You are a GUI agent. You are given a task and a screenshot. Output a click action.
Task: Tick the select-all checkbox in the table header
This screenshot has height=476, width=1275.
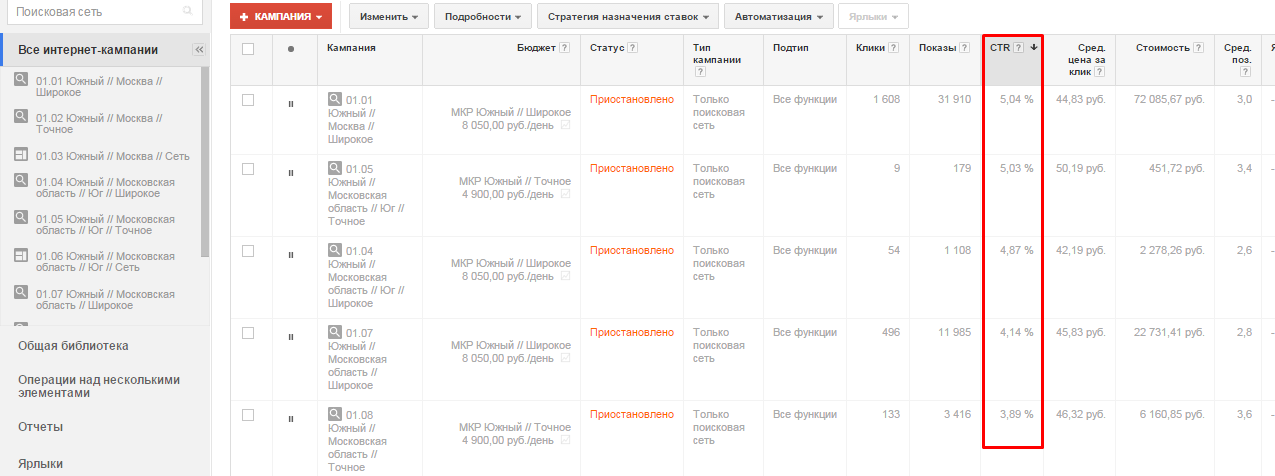[248, 49]
